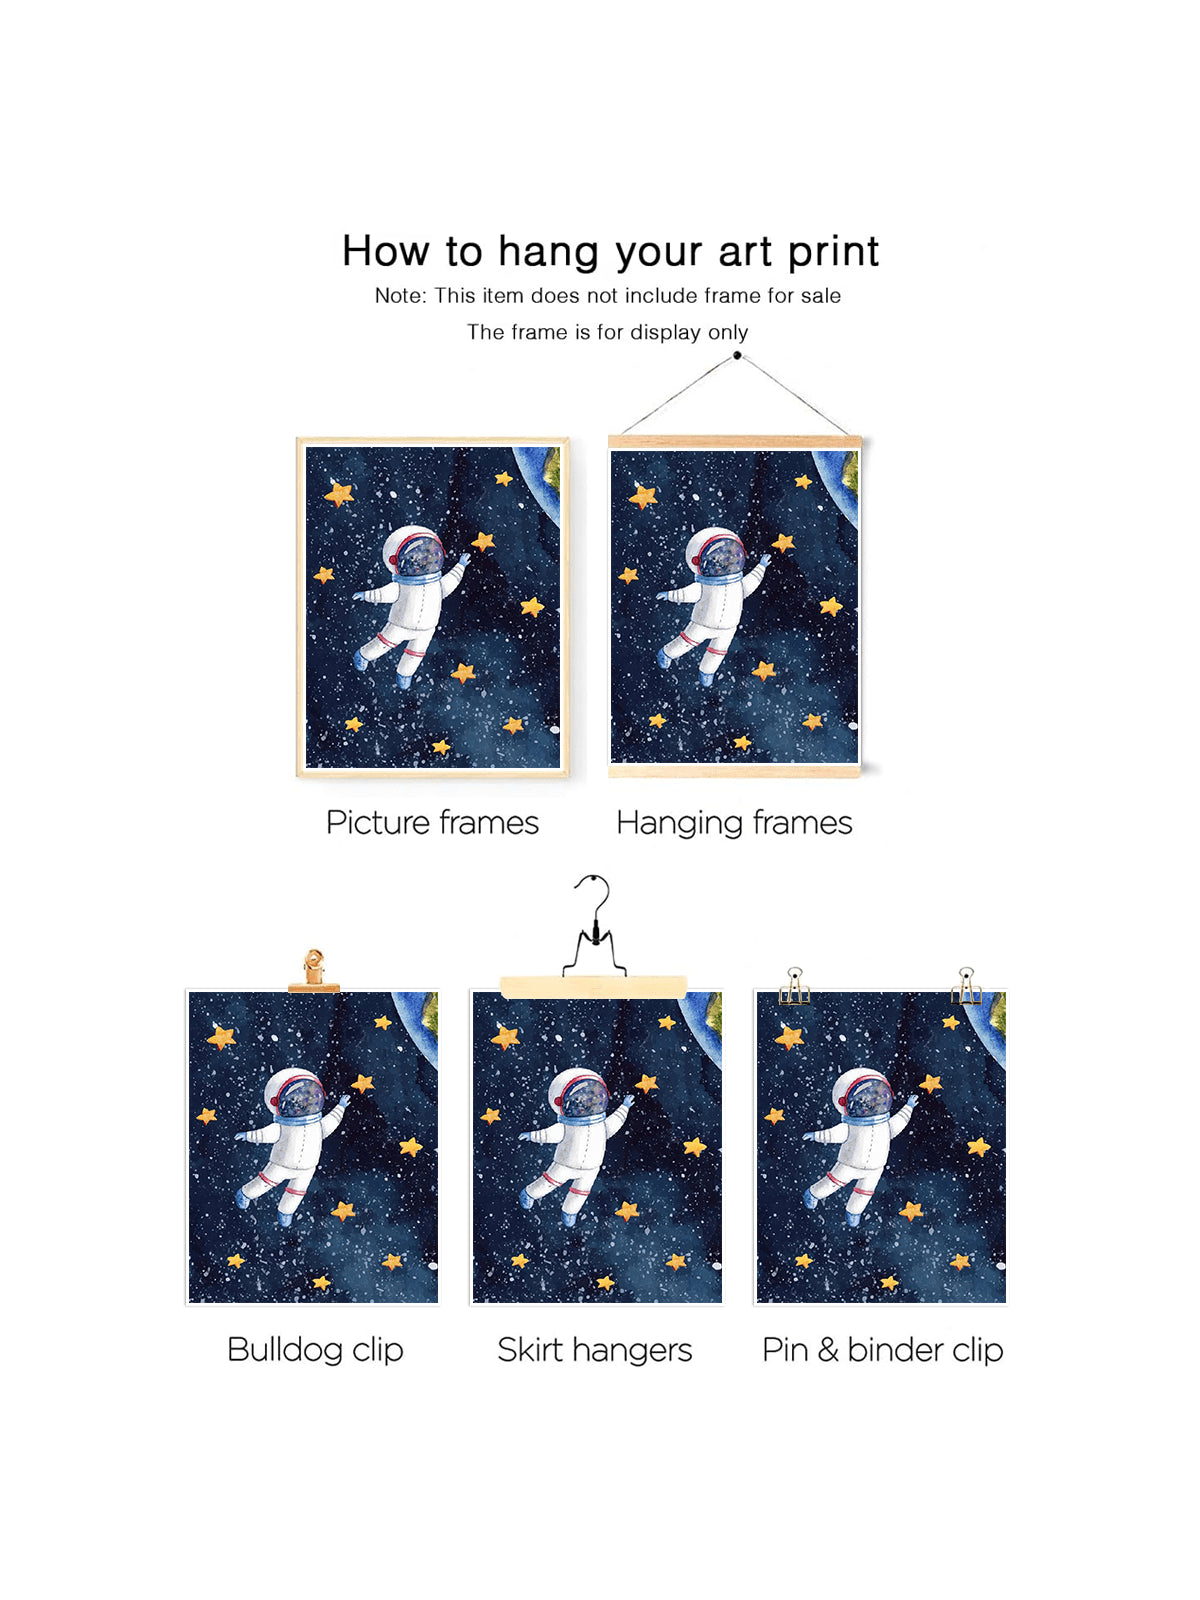Click the "Pin & binder clip" label
This screenshot has height=1600, width=1200.
click(x=882, y=1350)
